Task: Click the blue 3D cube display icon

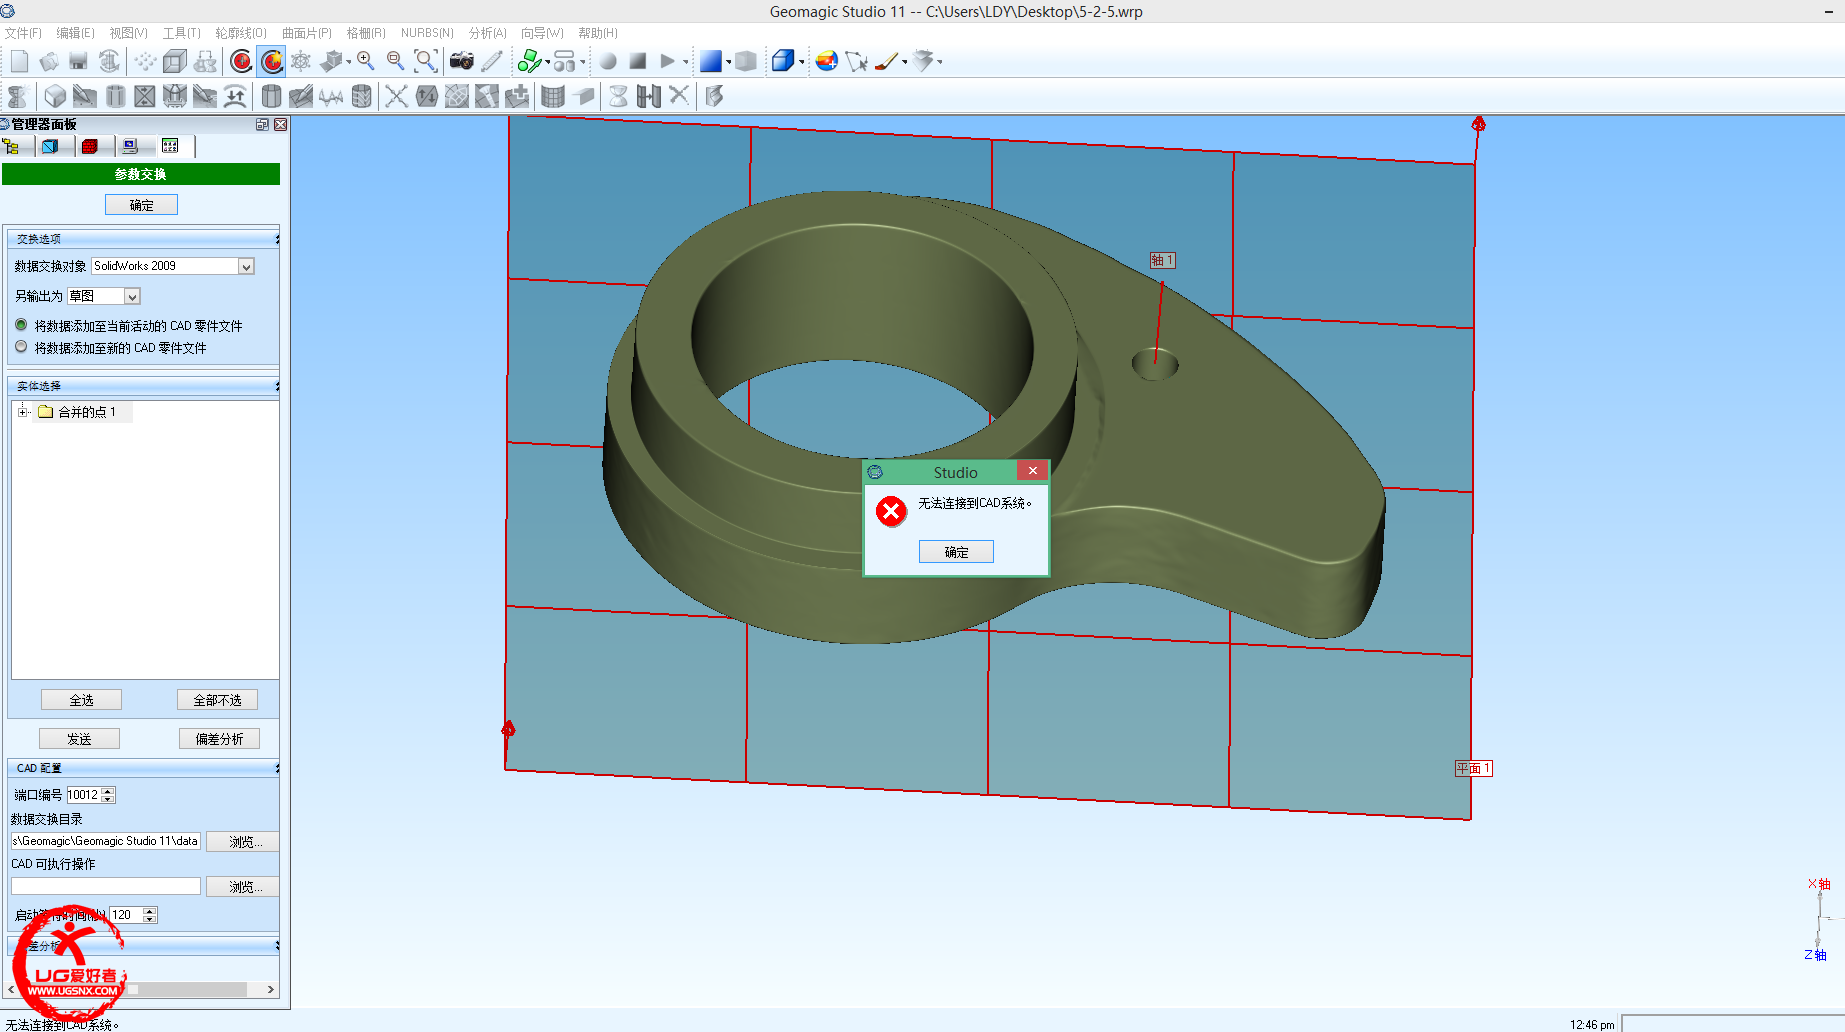Action: click(782, 61)
